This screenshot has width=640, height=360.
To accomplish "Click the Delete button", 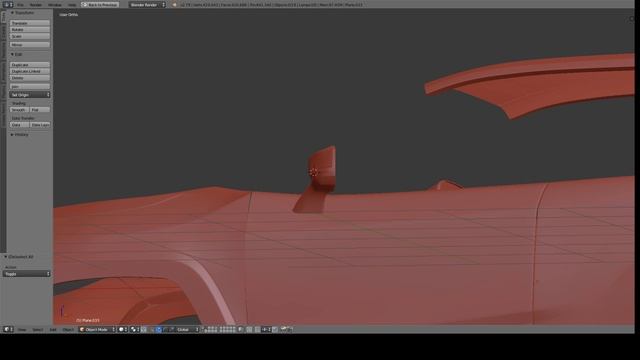I will coord(30,78).
